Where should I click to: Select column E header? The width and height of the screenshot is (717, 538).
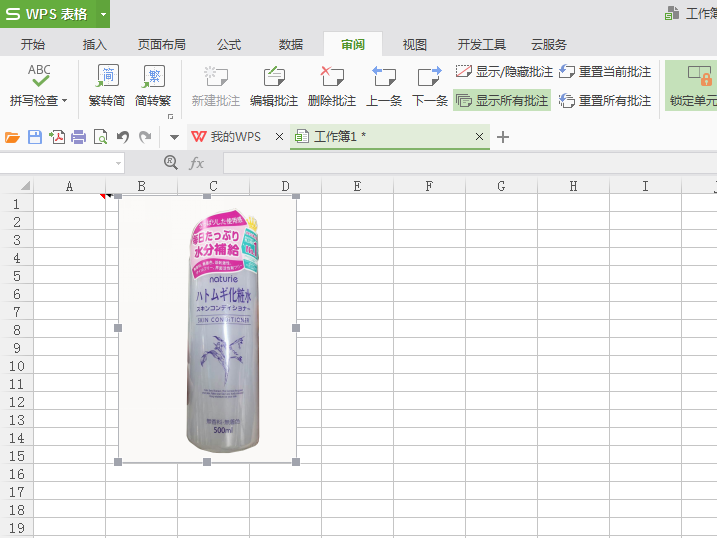tap(357, 186)
